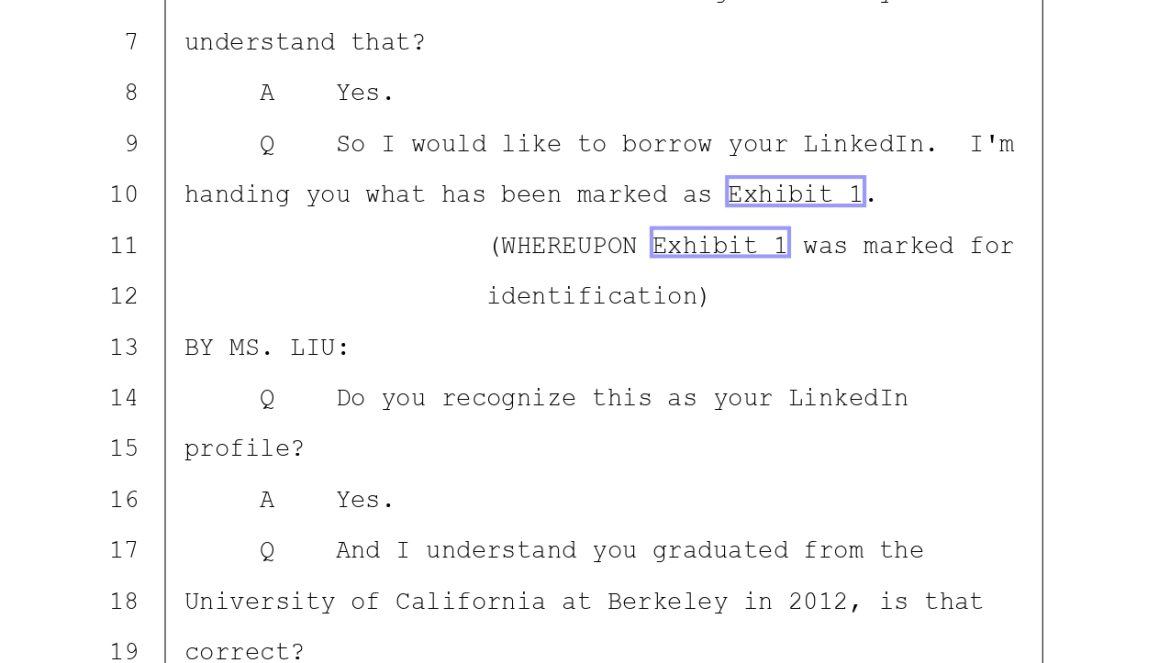Click line number 13 in the margin
Image resolution: width=1170 pixels, height=663 pixels.
click(124, 347)
